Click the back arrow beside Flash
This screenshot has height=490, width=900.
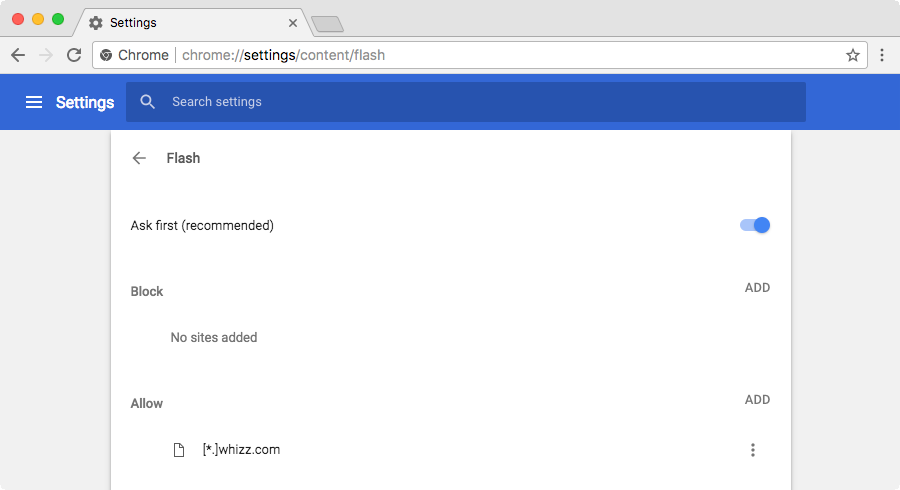(139, 158)
